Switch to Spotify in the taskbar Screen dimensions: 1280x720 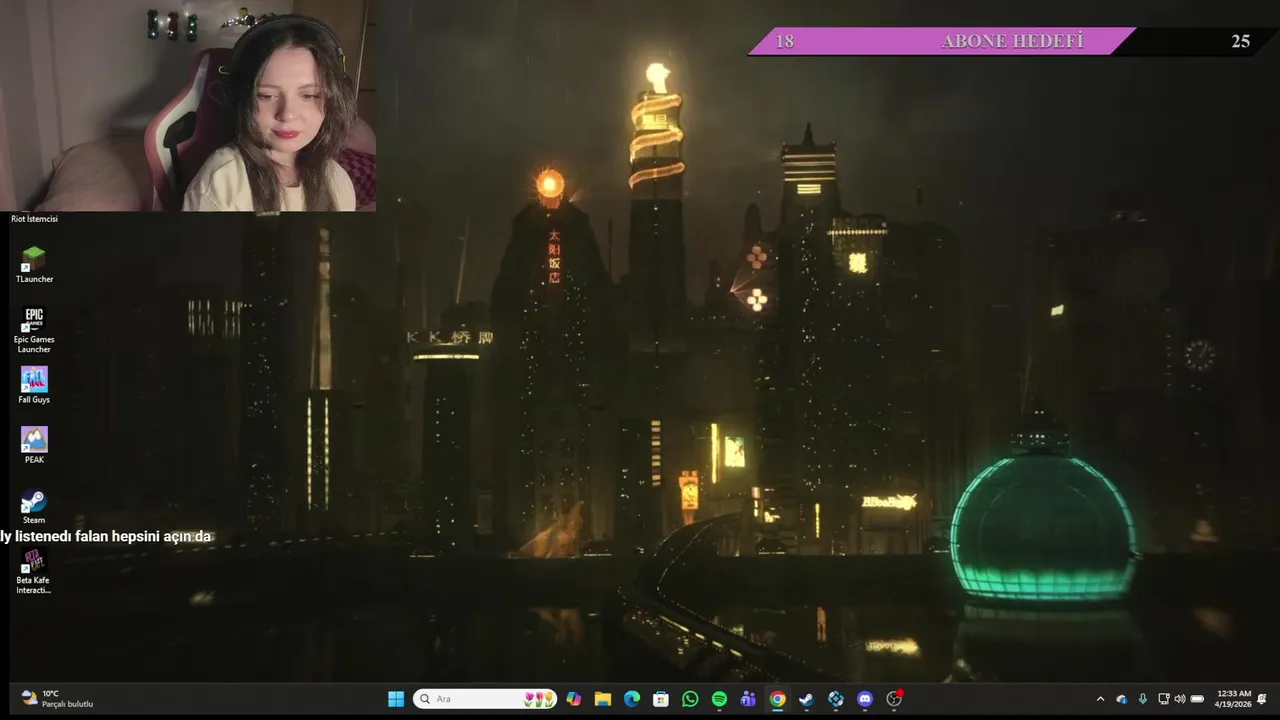[719, 699]
